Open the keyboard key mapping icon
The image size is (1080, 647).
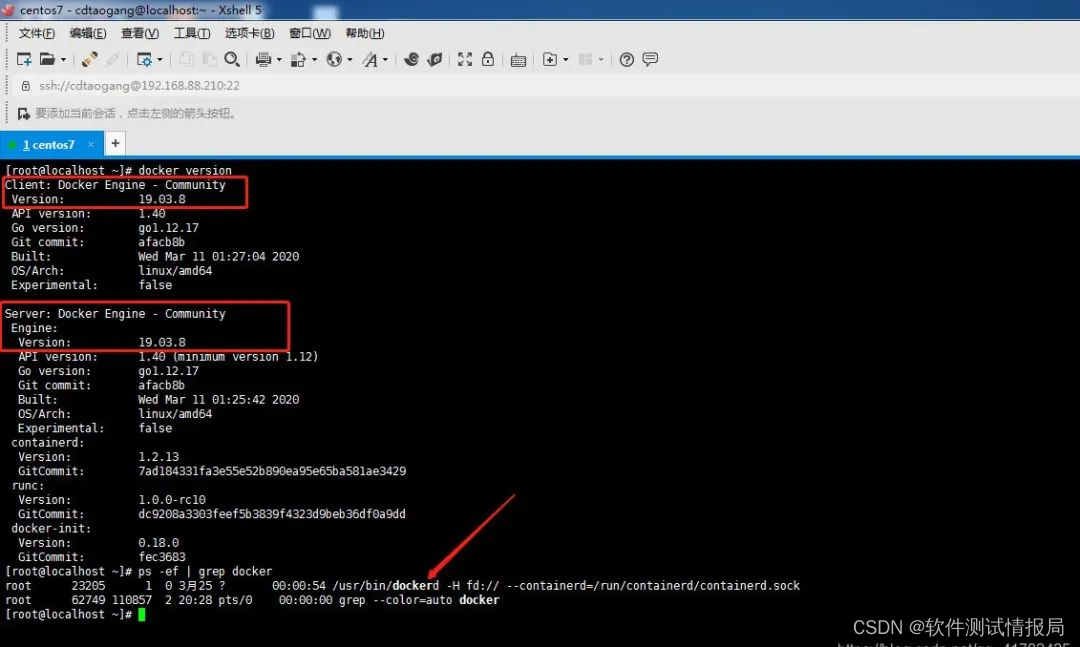tap(519, 61)
